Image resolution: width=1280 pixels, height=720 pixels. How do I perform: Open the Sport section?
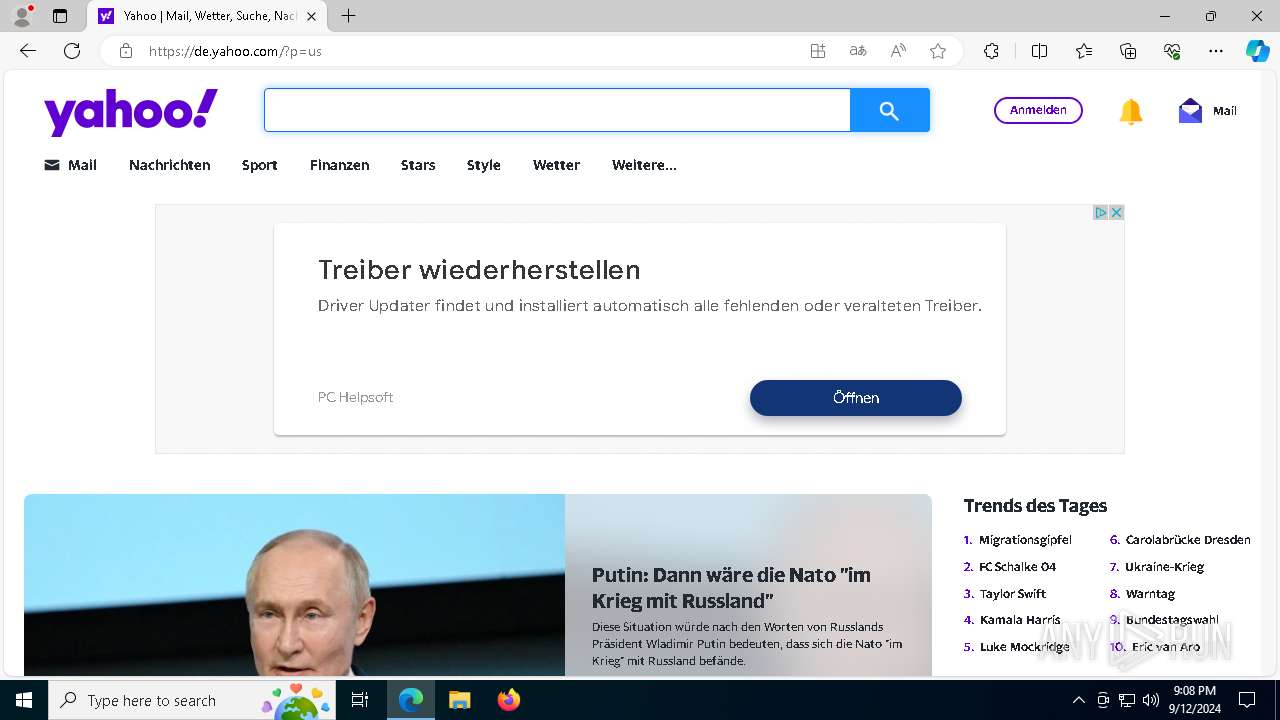click(x=259, y=165)
